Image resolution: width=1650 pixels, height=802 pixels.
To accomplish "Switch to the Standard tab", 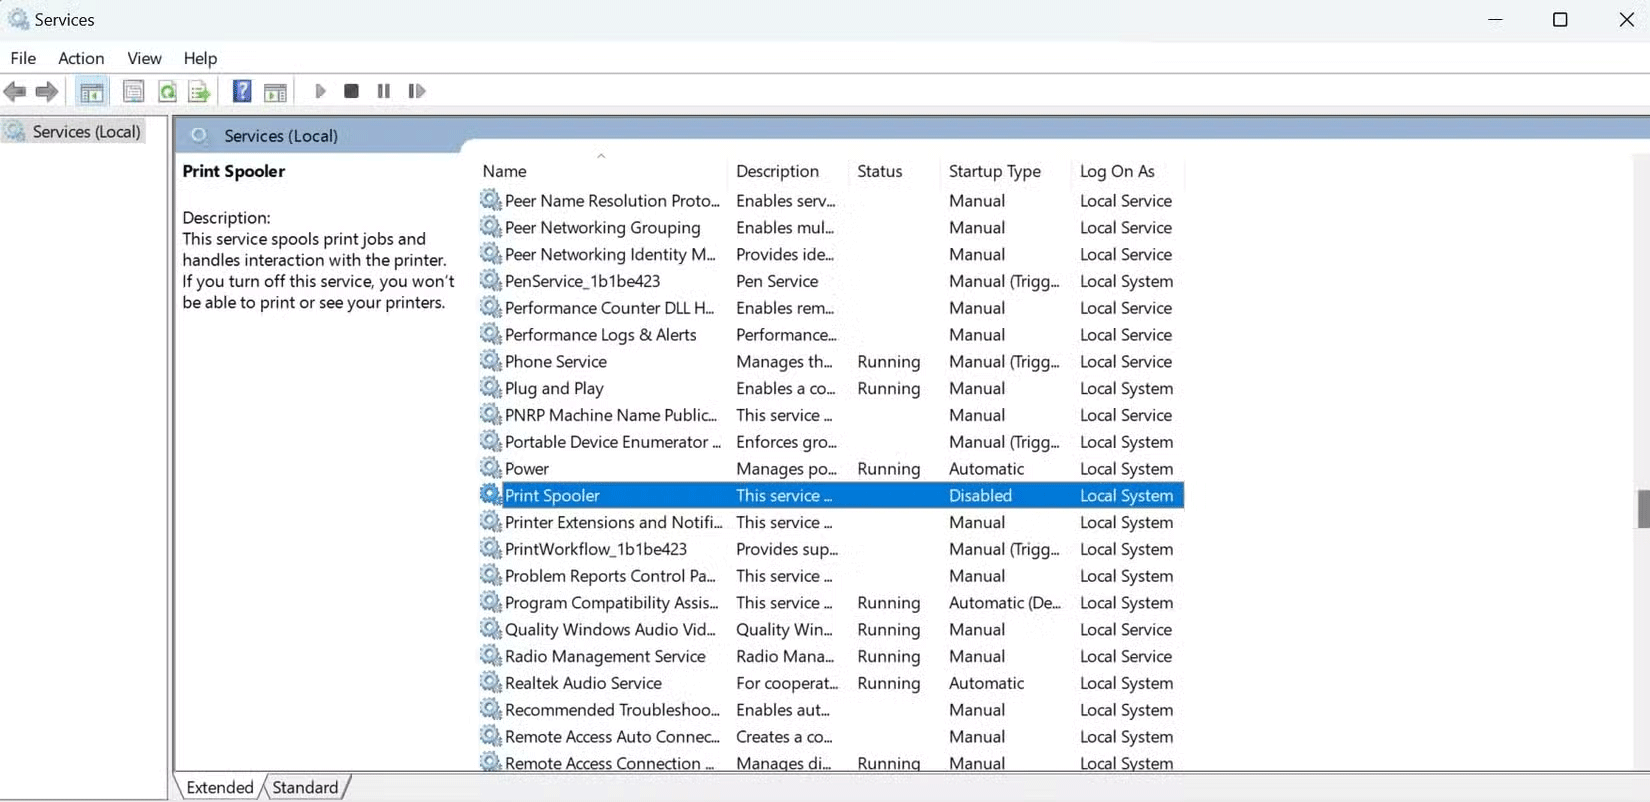I will pyautogui.click(x=305, y=787).
